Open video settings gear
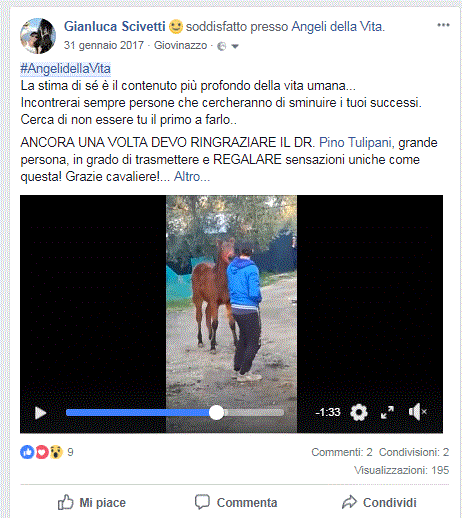Screen dimensions: 462x518 tap(359, 412)
